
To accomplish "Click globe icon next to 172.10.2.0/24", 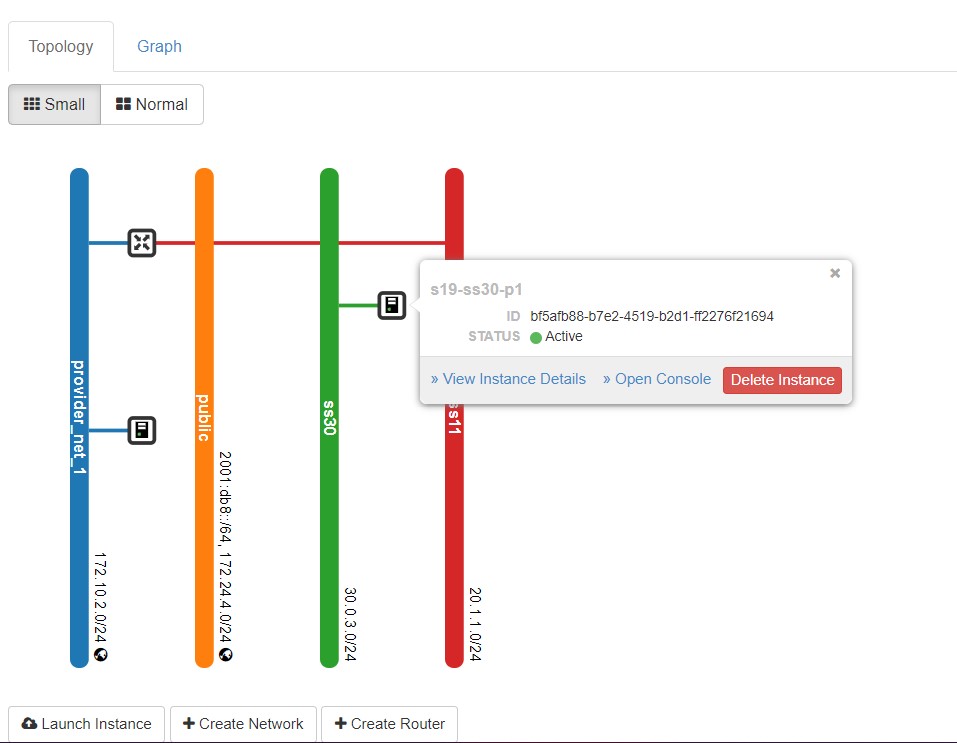I will [x=101, y=655].
